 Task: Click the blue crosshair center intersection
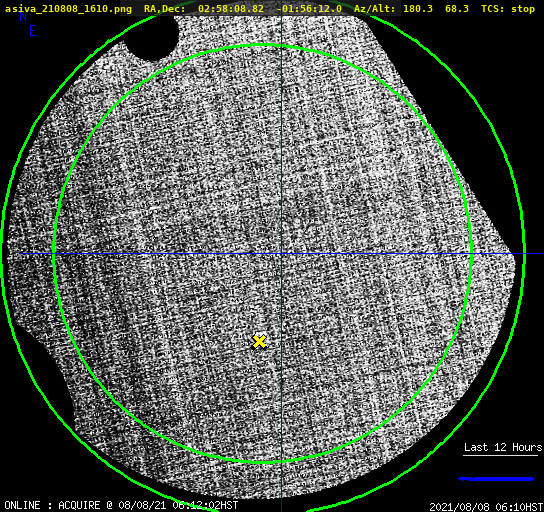click(x=281, y=254)
